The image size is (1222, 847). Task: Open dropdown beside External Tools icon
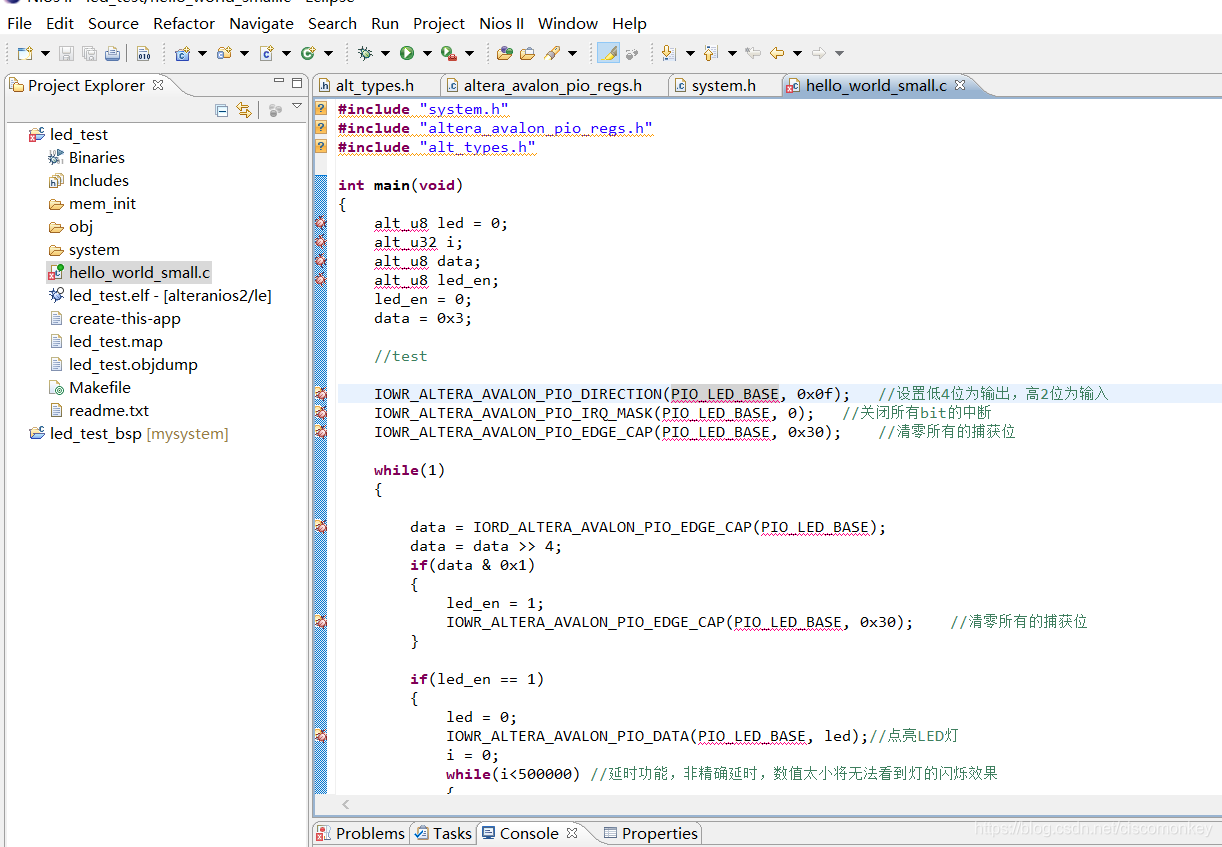(469, 54)
